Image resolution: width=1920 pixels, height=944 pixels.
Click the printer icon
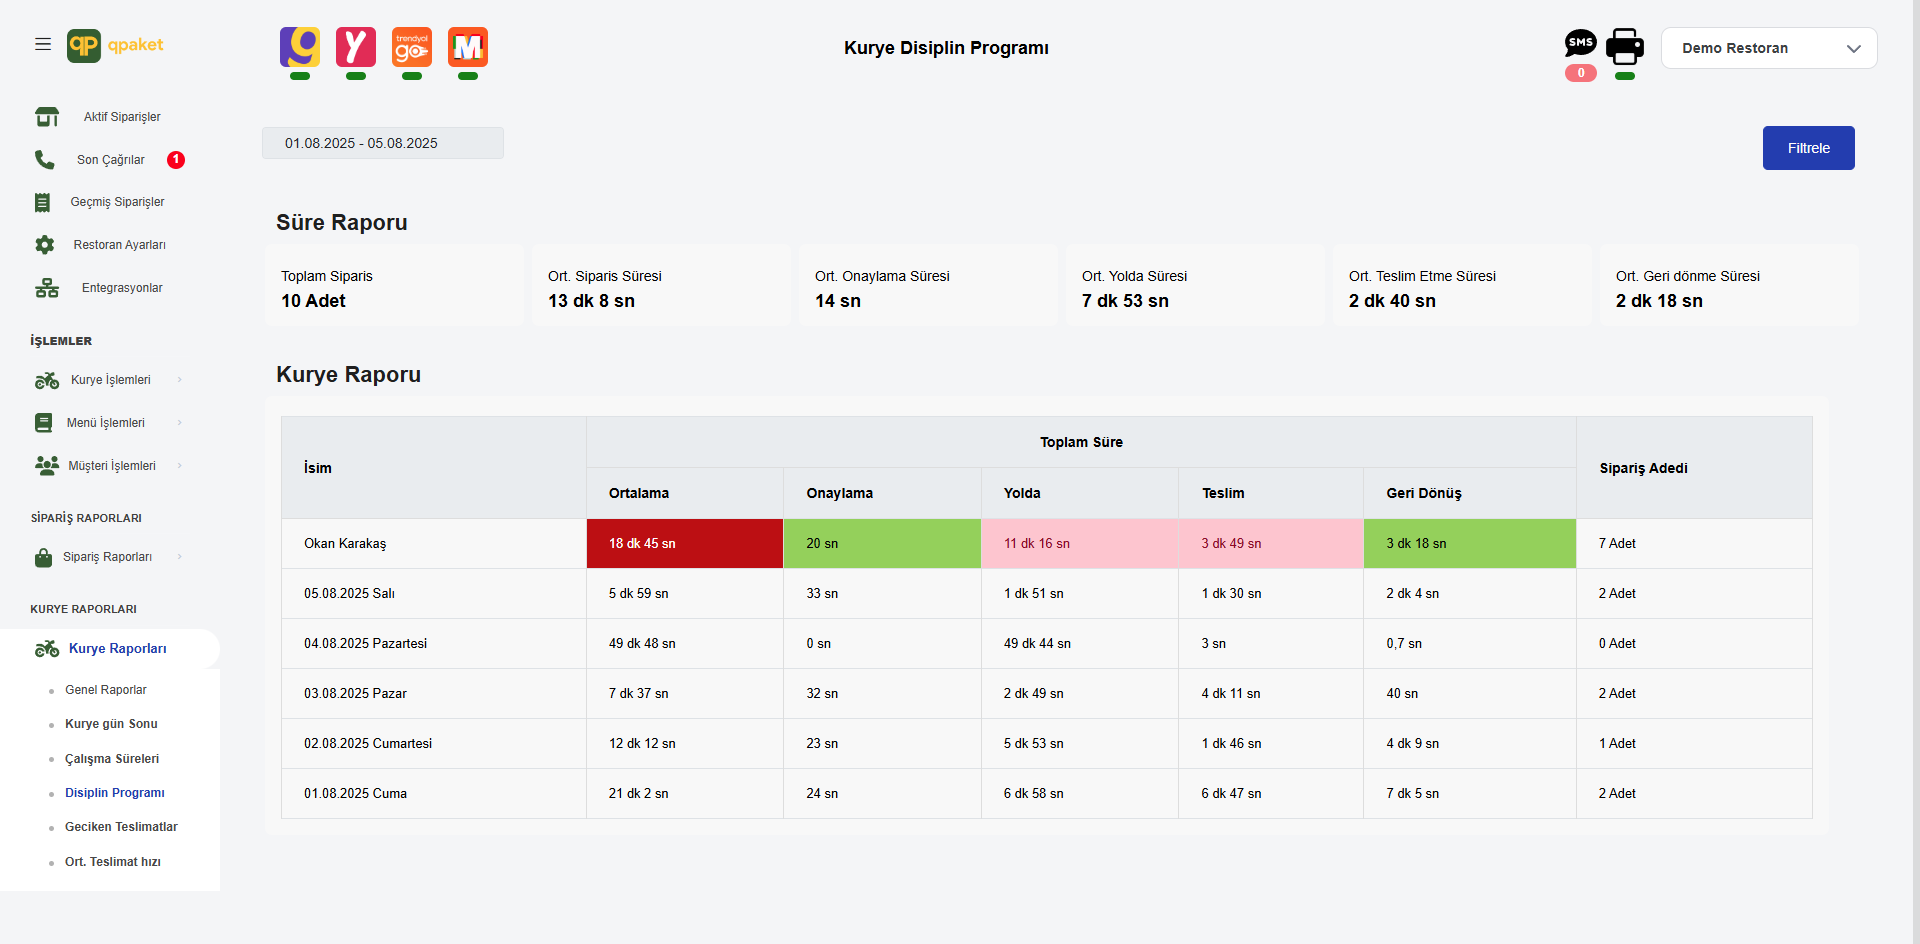point(1625,46)
